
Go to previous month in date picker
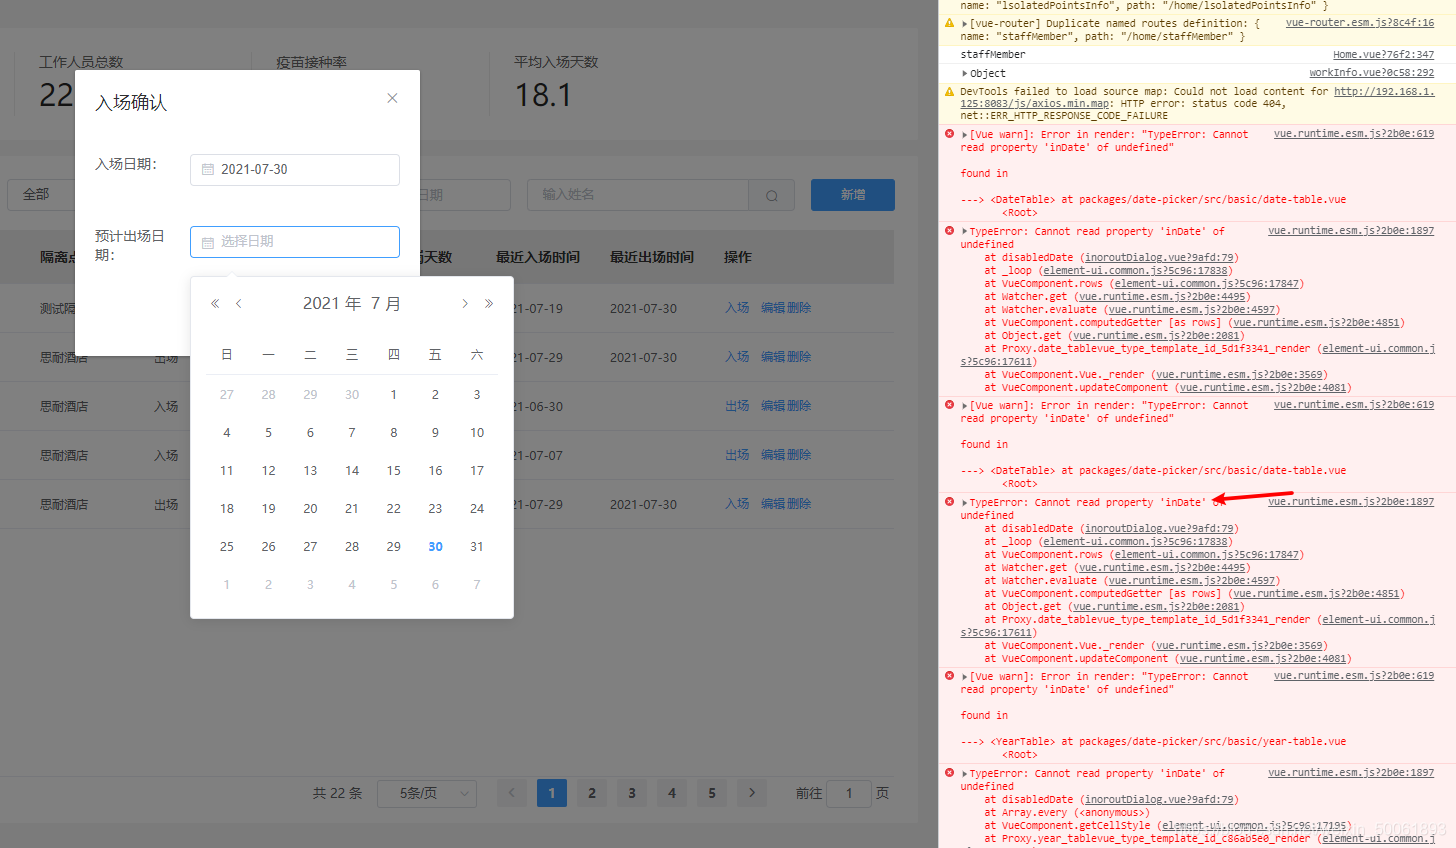click(x=239, y=303)
